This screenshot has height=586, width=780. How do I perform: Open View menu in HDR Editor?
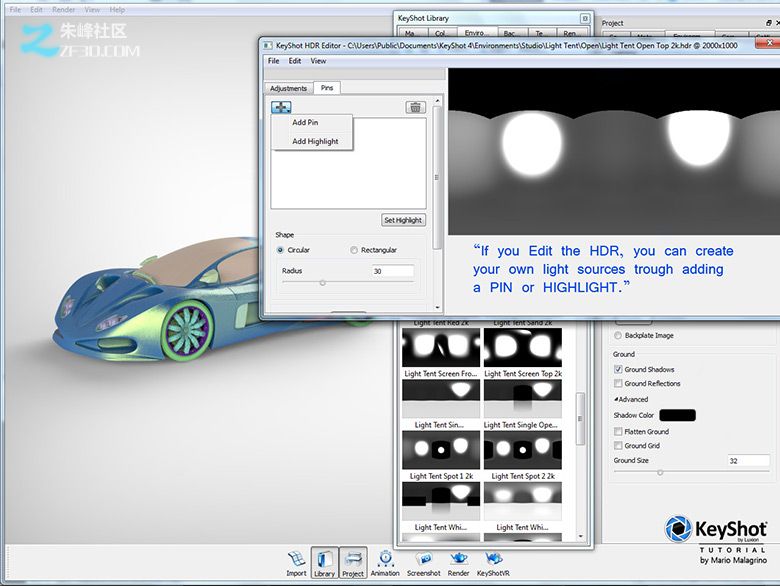point(318,61)
